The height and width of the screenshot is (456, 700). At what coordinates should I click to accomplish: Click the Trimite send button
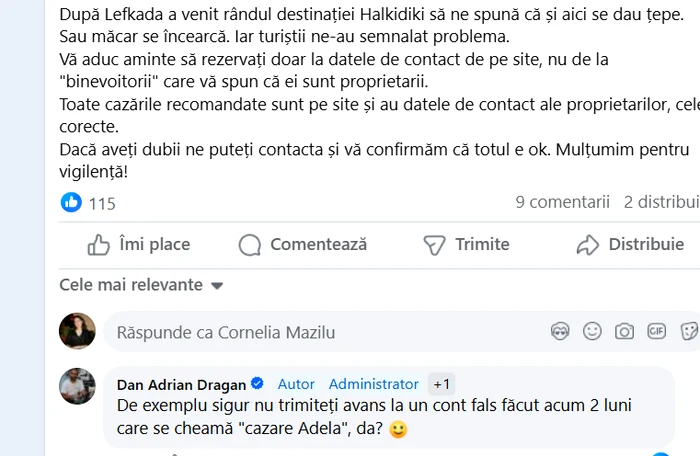(466, 245)
